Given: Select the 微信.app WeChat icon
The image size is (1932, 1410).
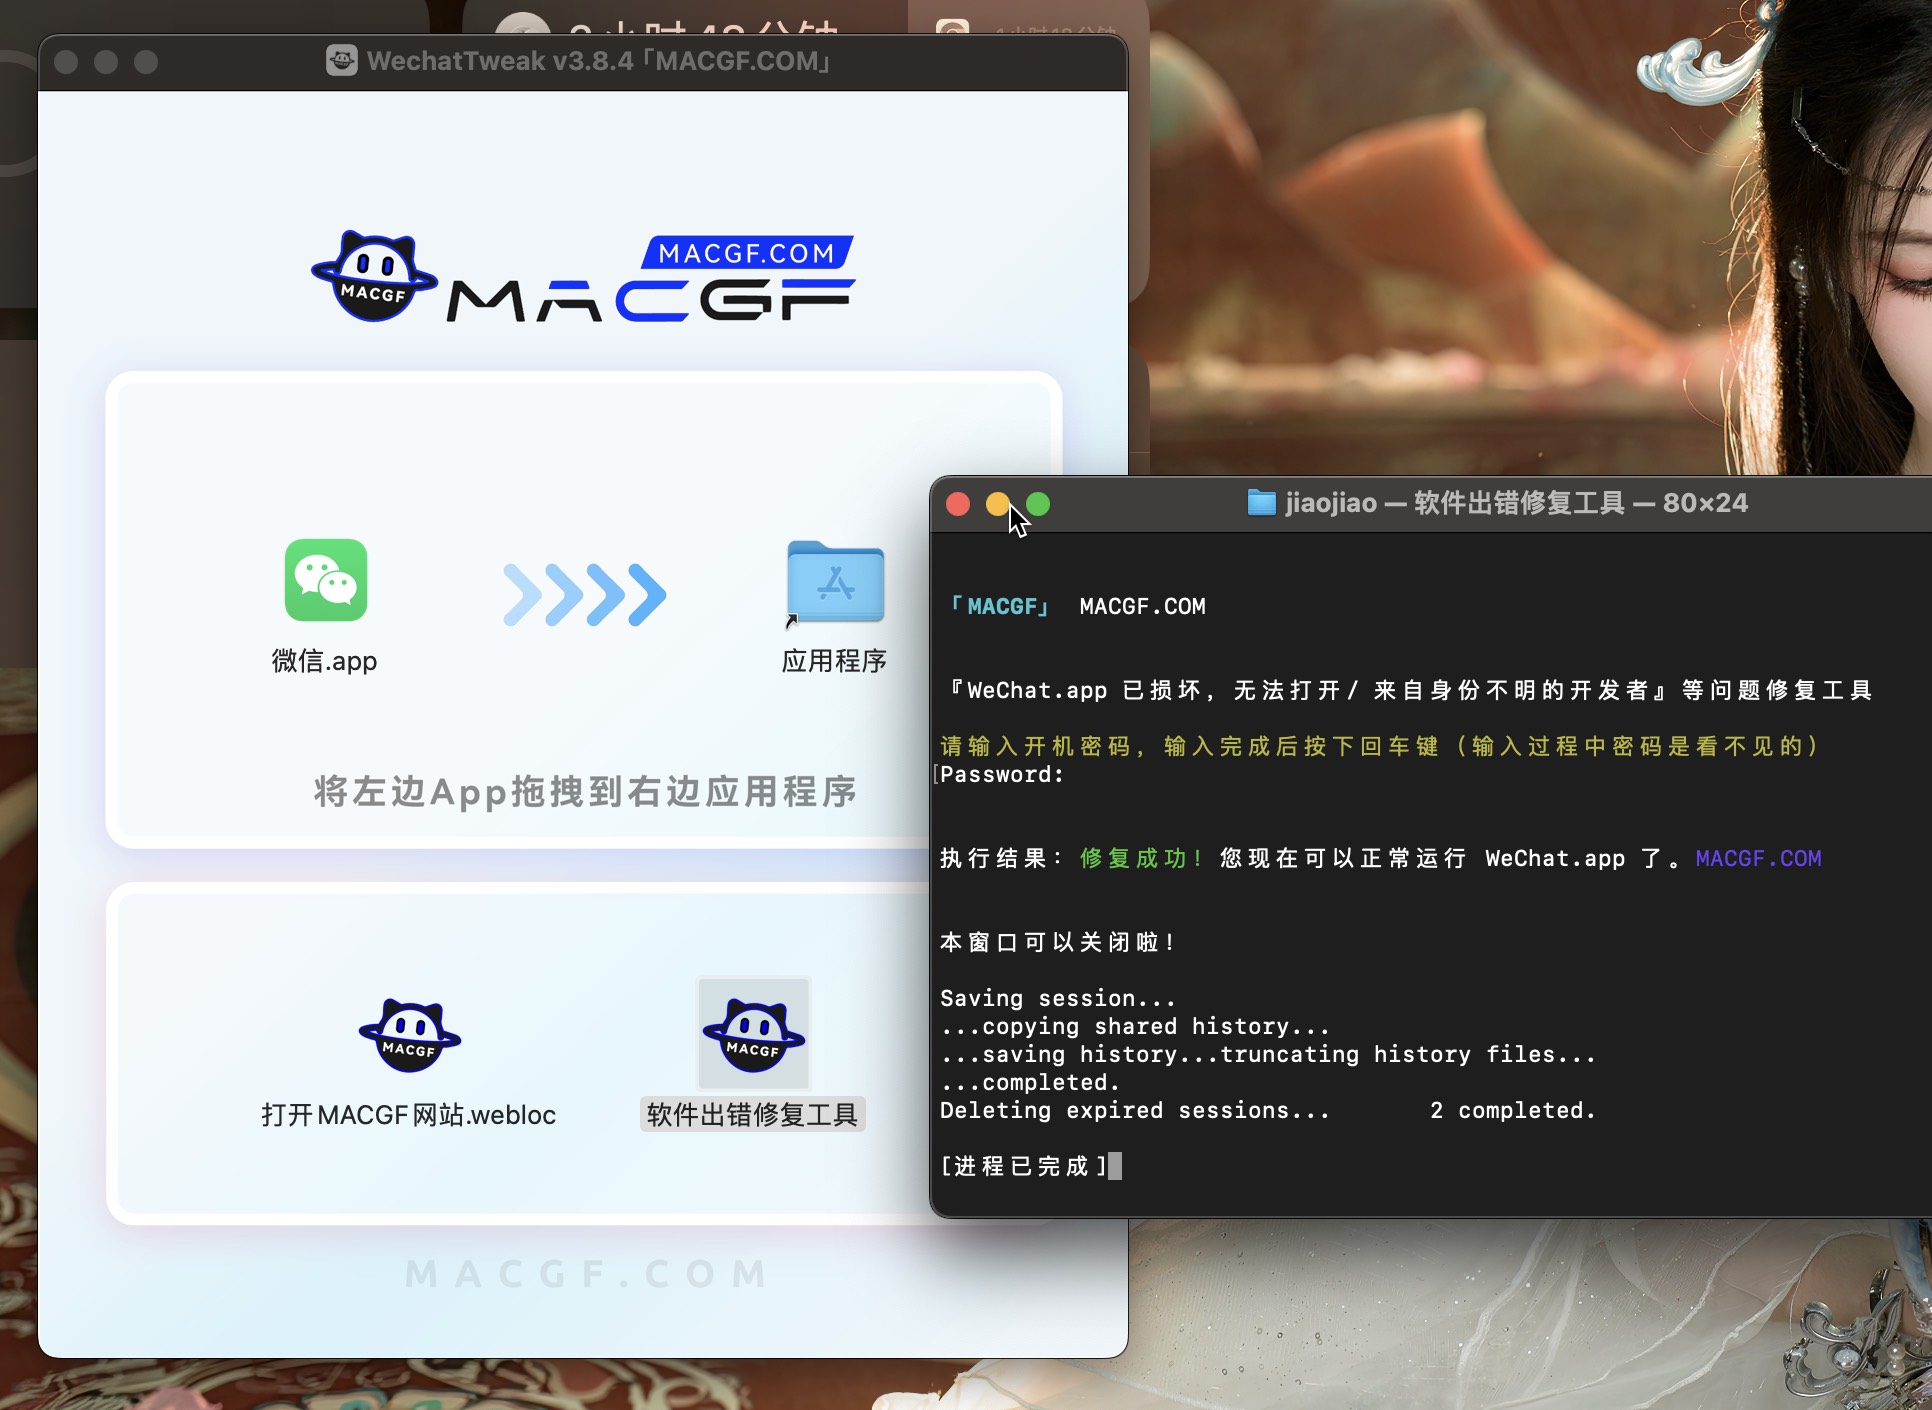Looking at the screenshot, I should coord(324,580).
